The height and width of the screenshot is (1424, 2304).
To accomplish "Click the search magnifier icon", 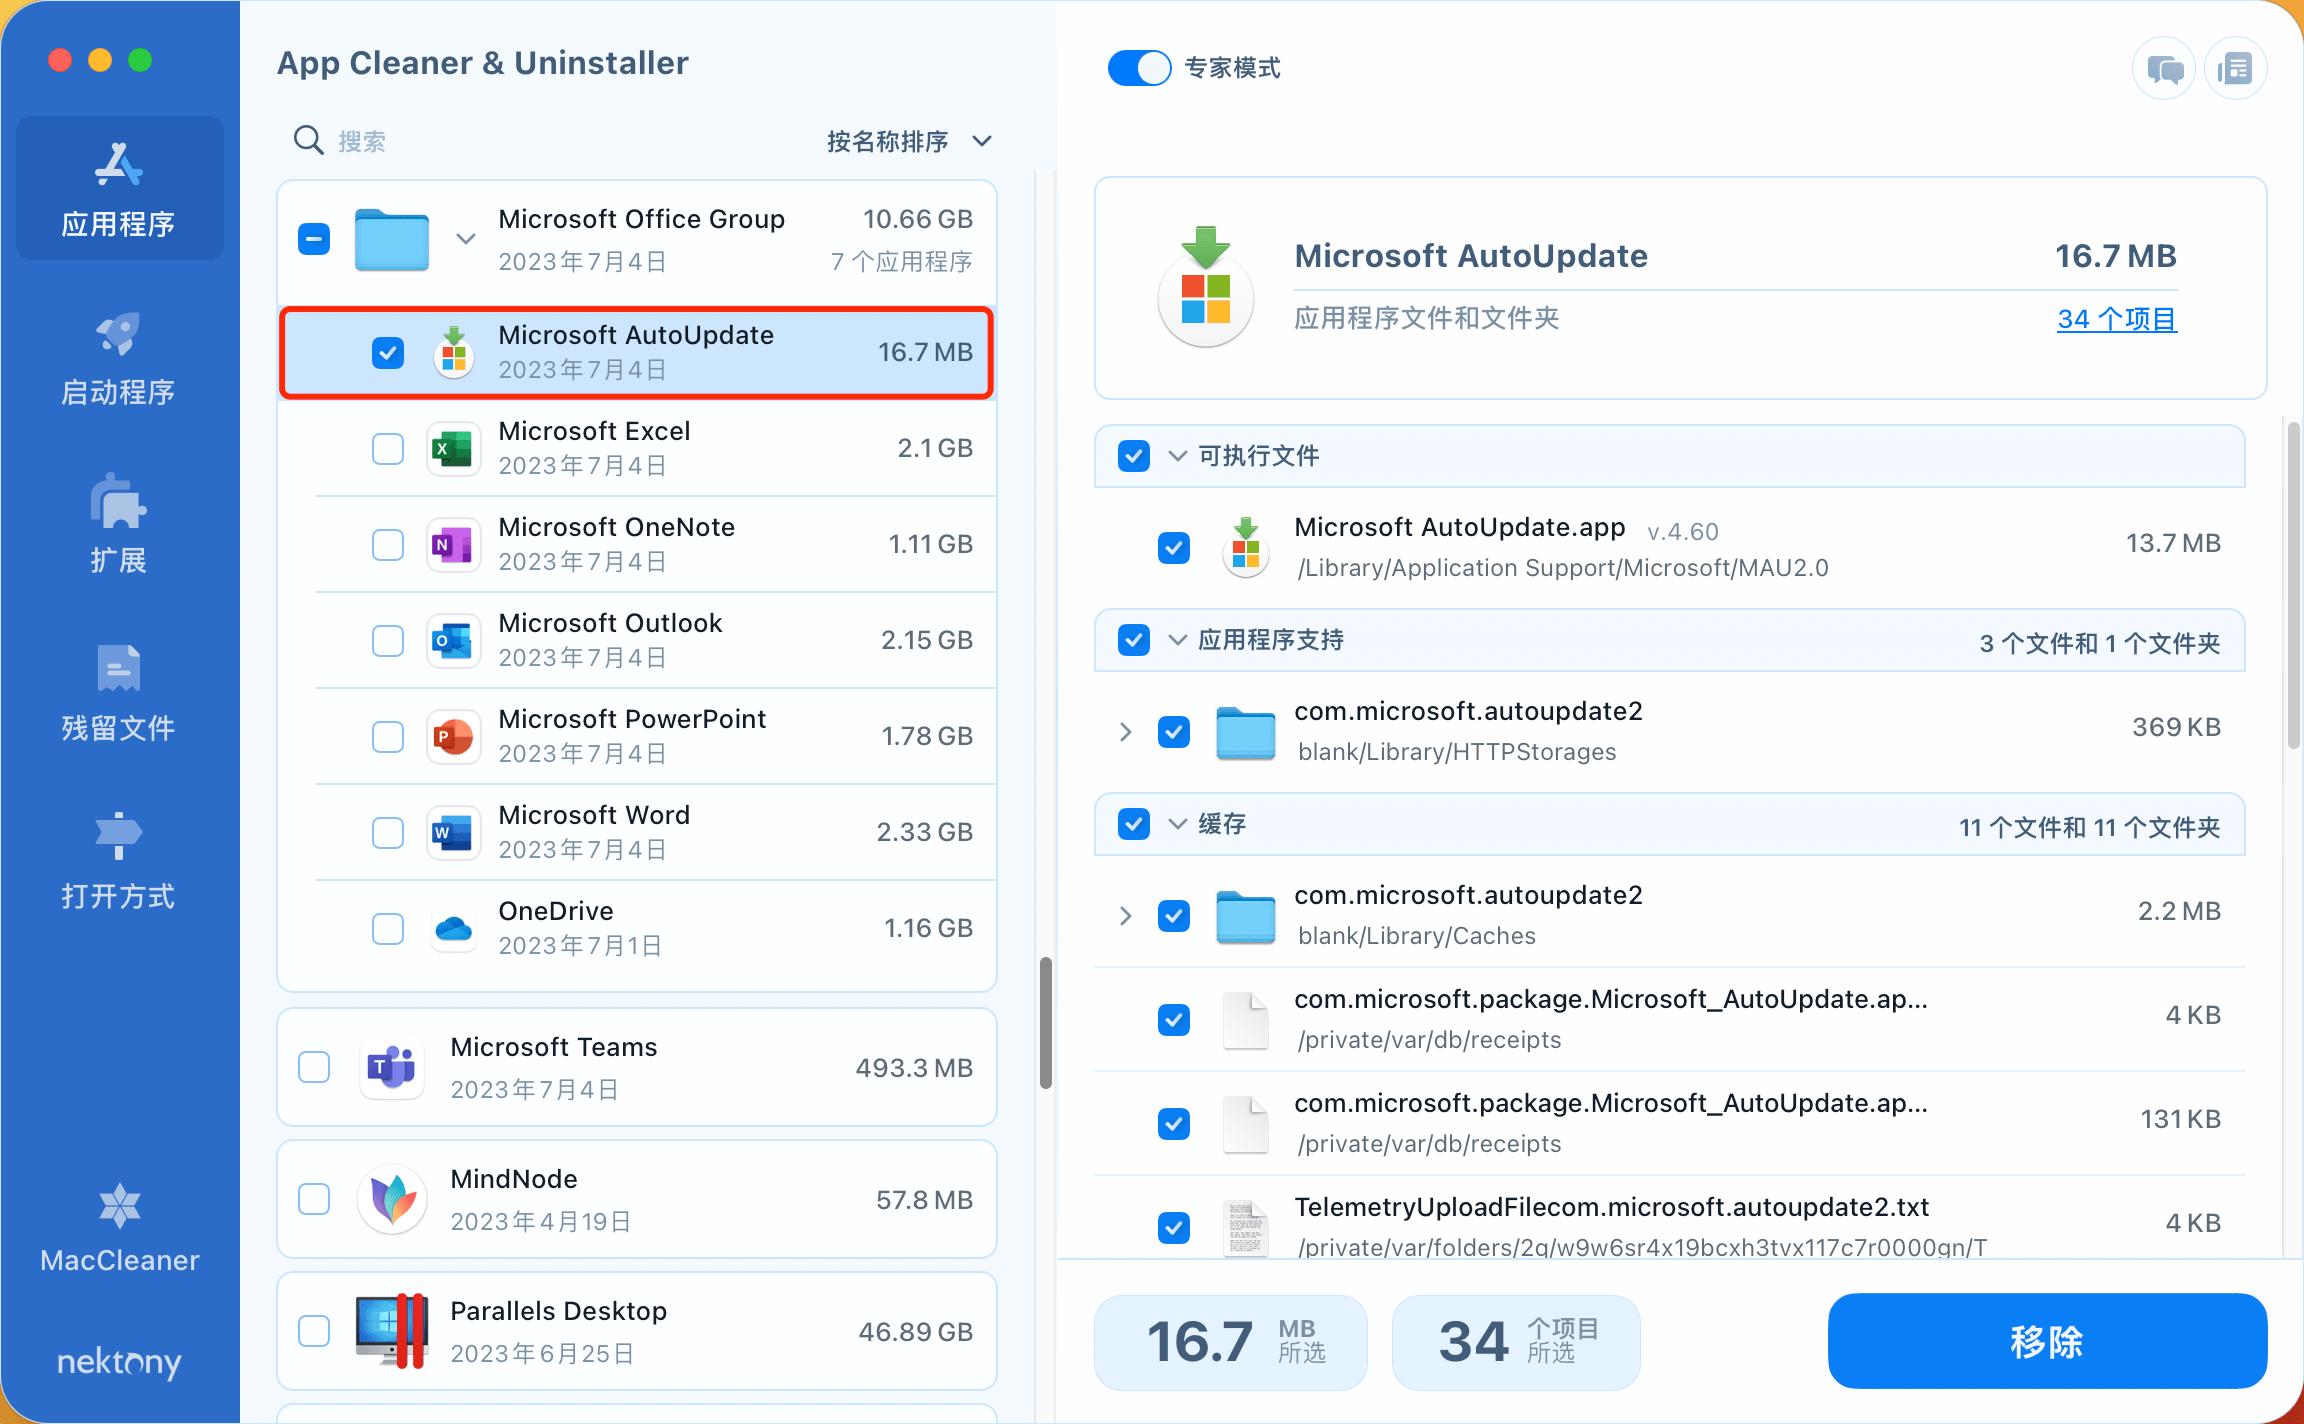I will tap(308, 140).
